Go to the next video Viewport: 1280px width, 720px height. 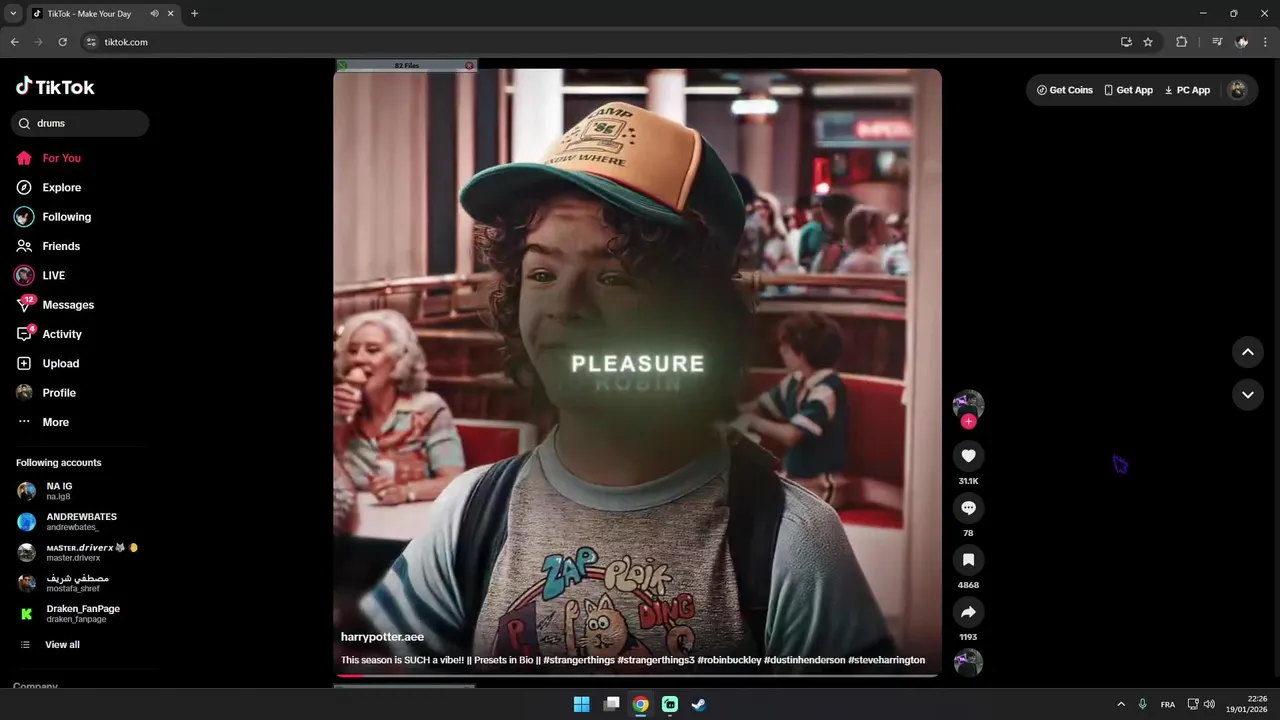tap(1247, 394)
